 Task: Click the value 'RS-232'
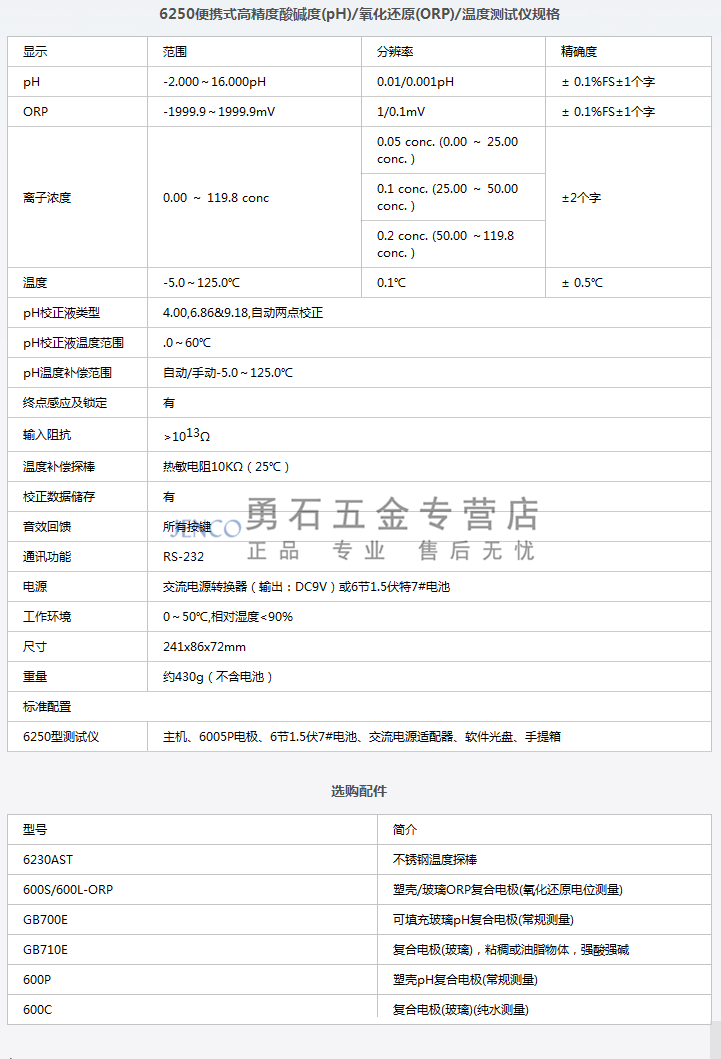183,557
